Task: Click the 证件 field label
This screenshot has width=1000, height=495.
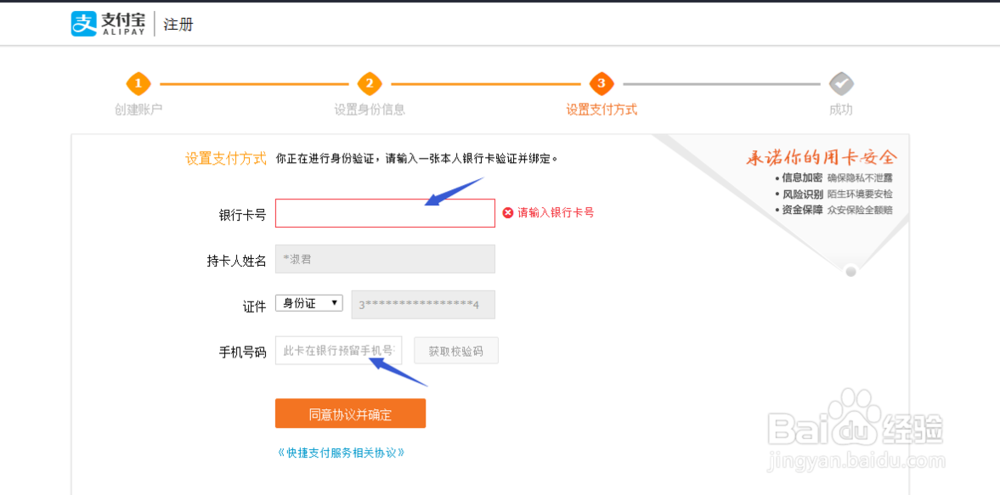Action: click(254, 307)
